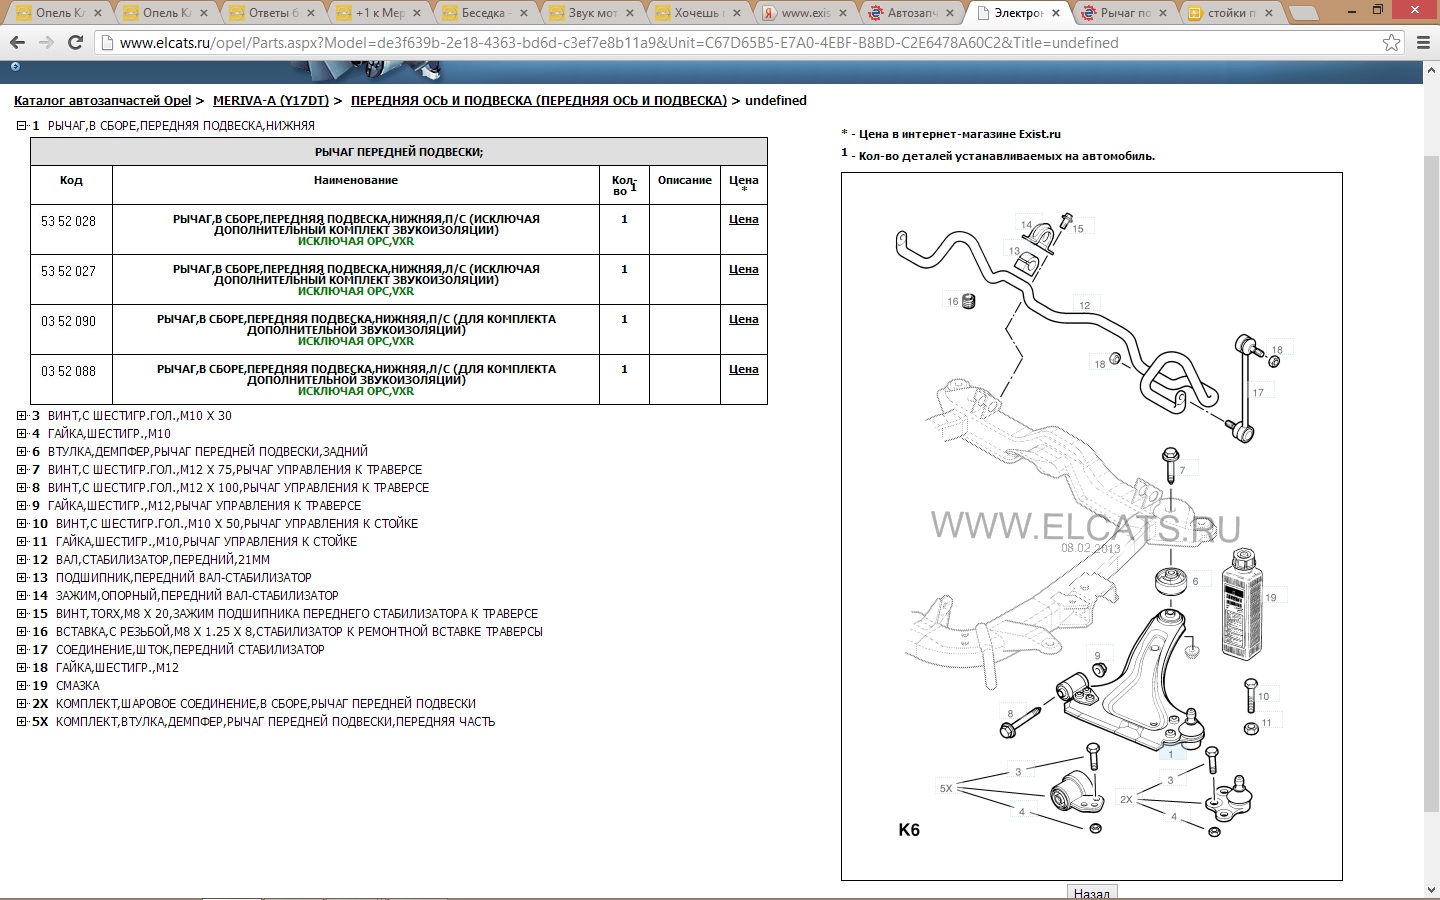
Task: Click callout 19 grease bottle in diagram
Action: click(1270, 597)
